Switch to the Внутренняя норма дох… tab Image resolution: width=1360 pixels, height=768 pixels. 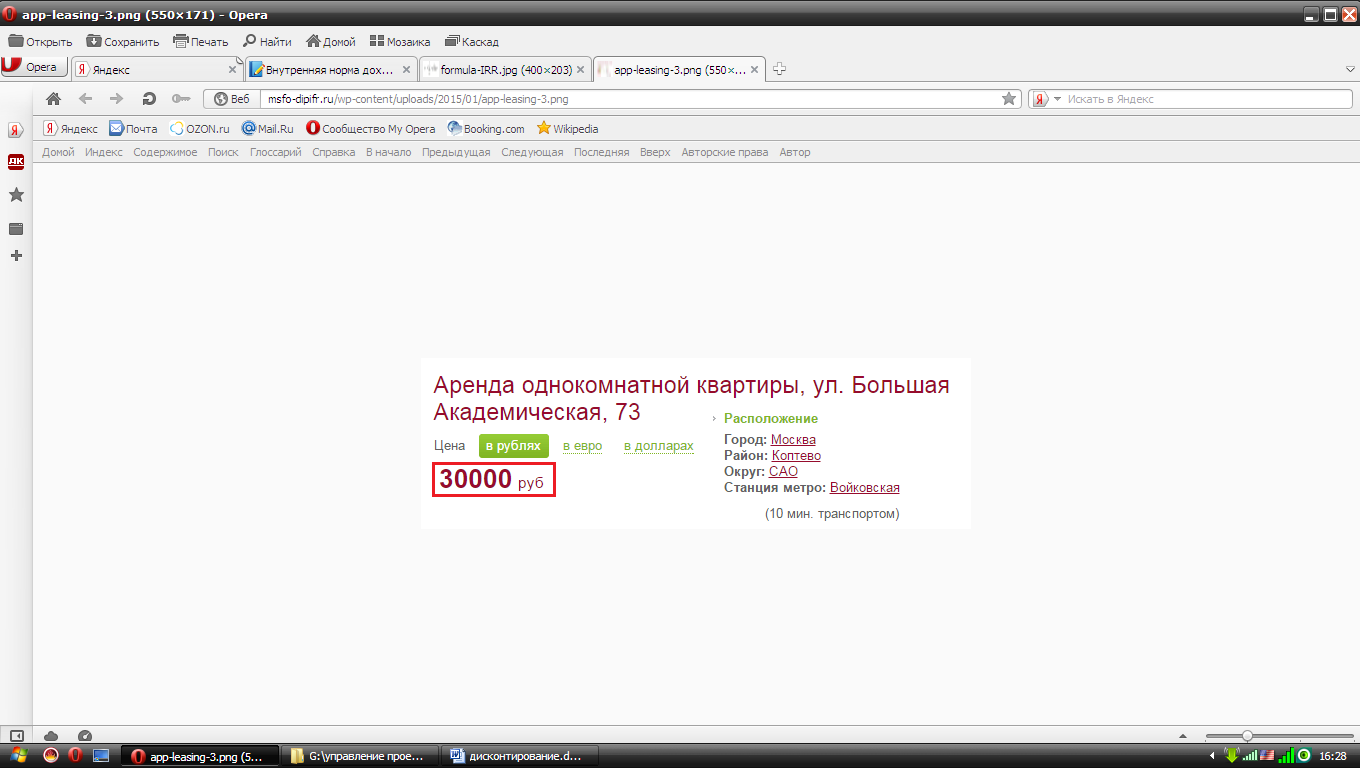click(330, 70)
